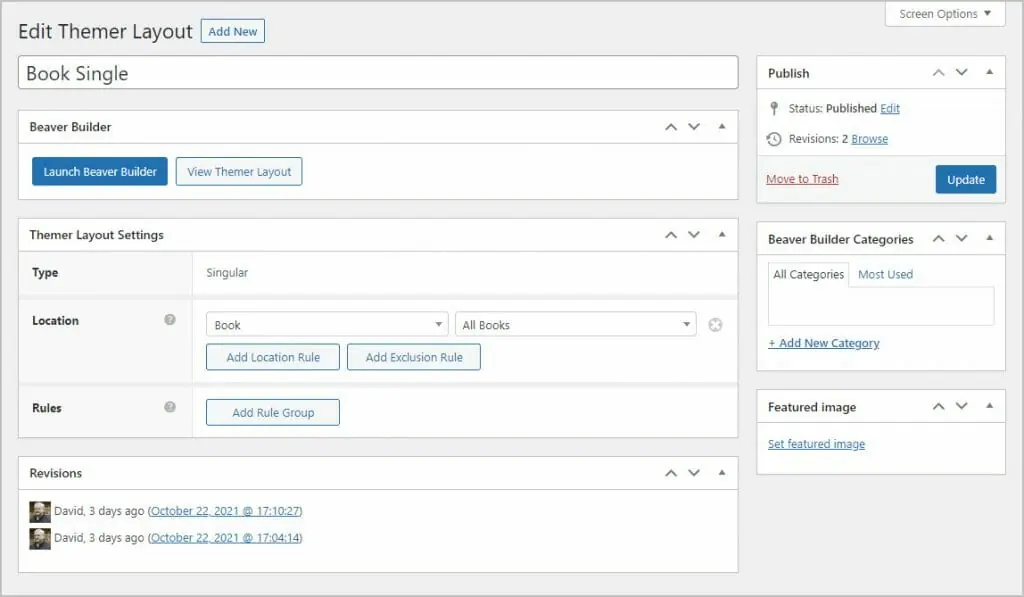Browse revisions link
This screenshot has width=1024, height=597.
coord(869,138)
